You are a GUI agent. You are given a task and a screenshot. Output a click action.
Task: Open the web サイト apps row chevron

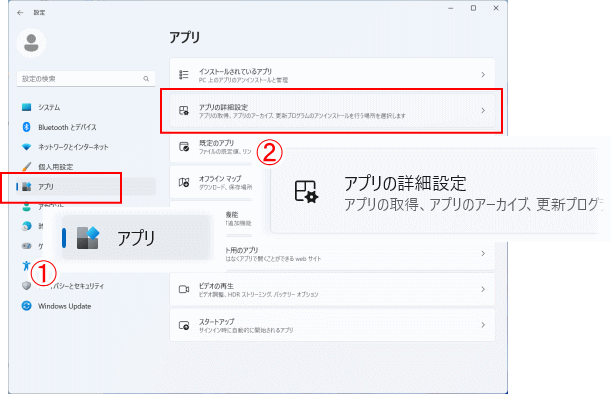[x=483, y=254]
